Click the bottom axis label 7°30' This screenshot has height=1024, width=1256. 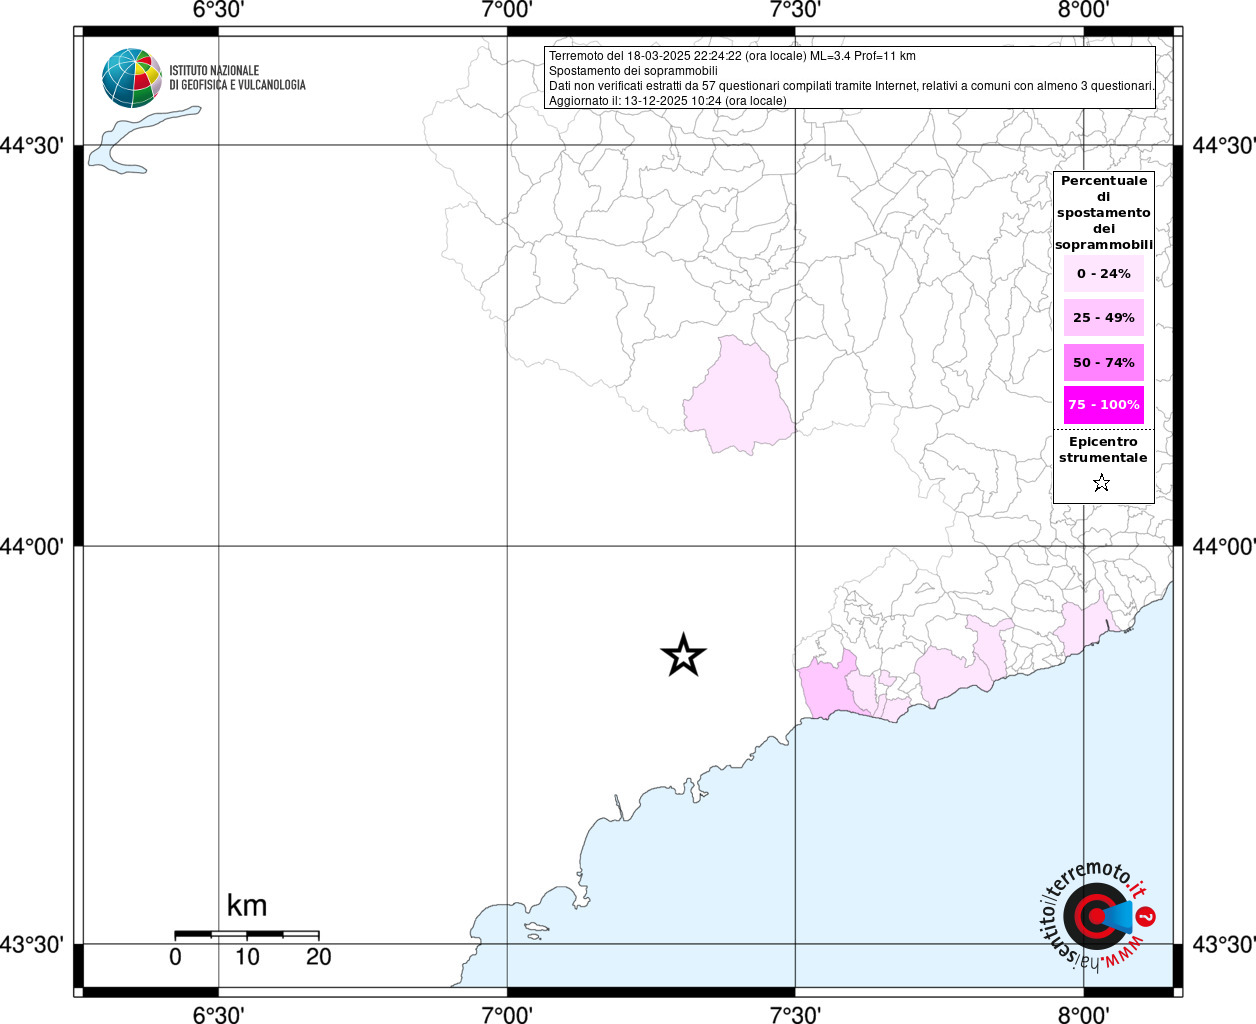coord(795,1015)
